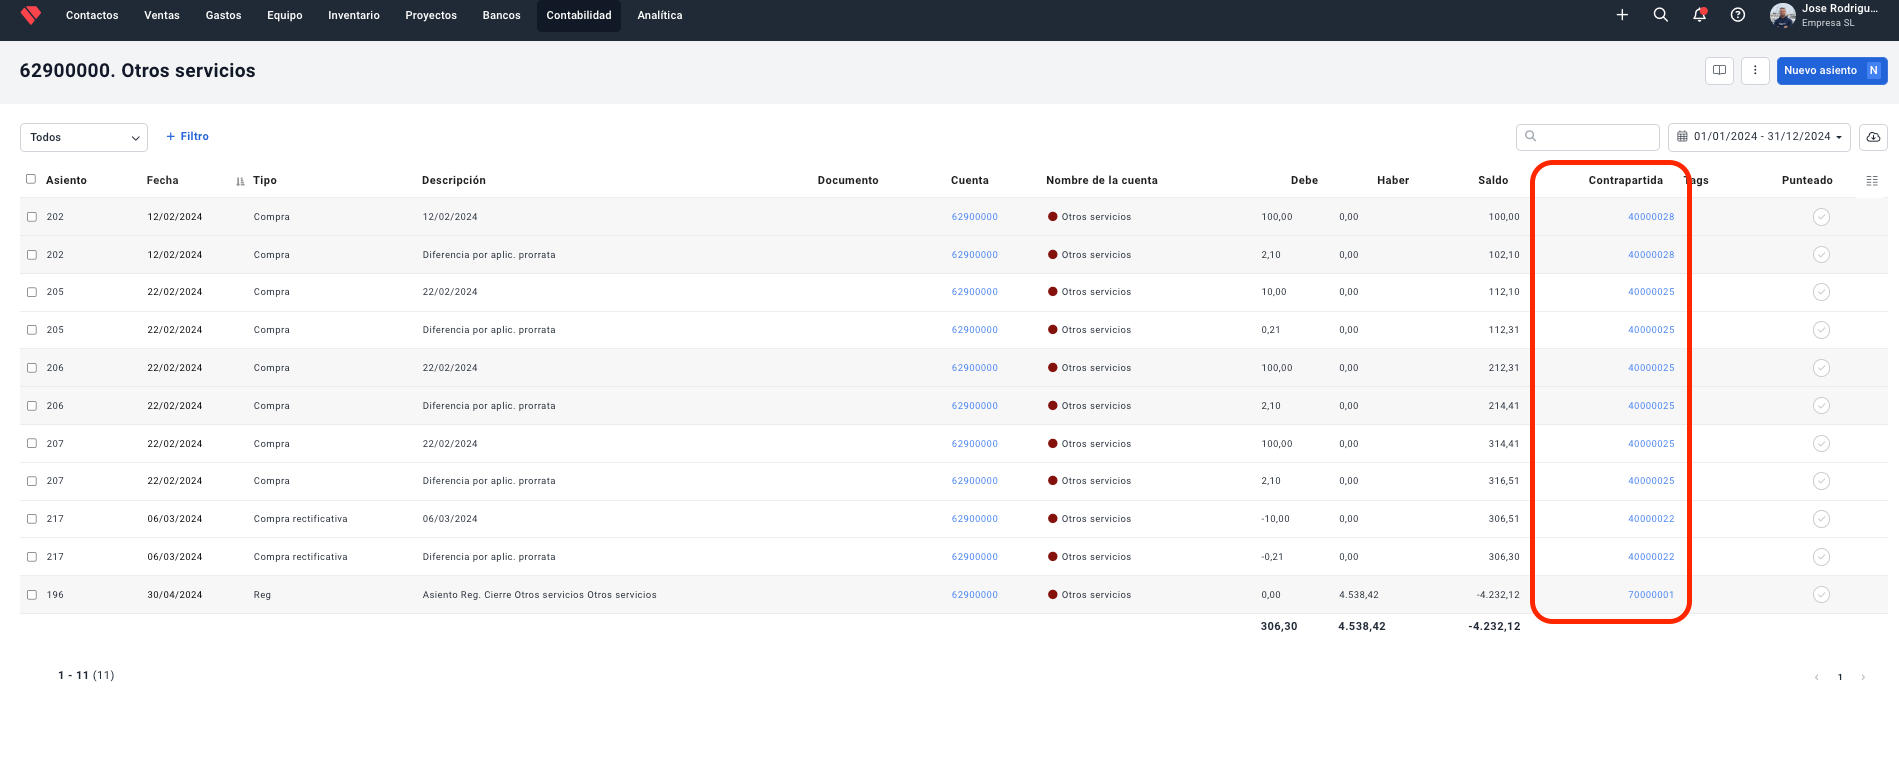Check row 206 with saldo 212,31

tap(32, 368)
